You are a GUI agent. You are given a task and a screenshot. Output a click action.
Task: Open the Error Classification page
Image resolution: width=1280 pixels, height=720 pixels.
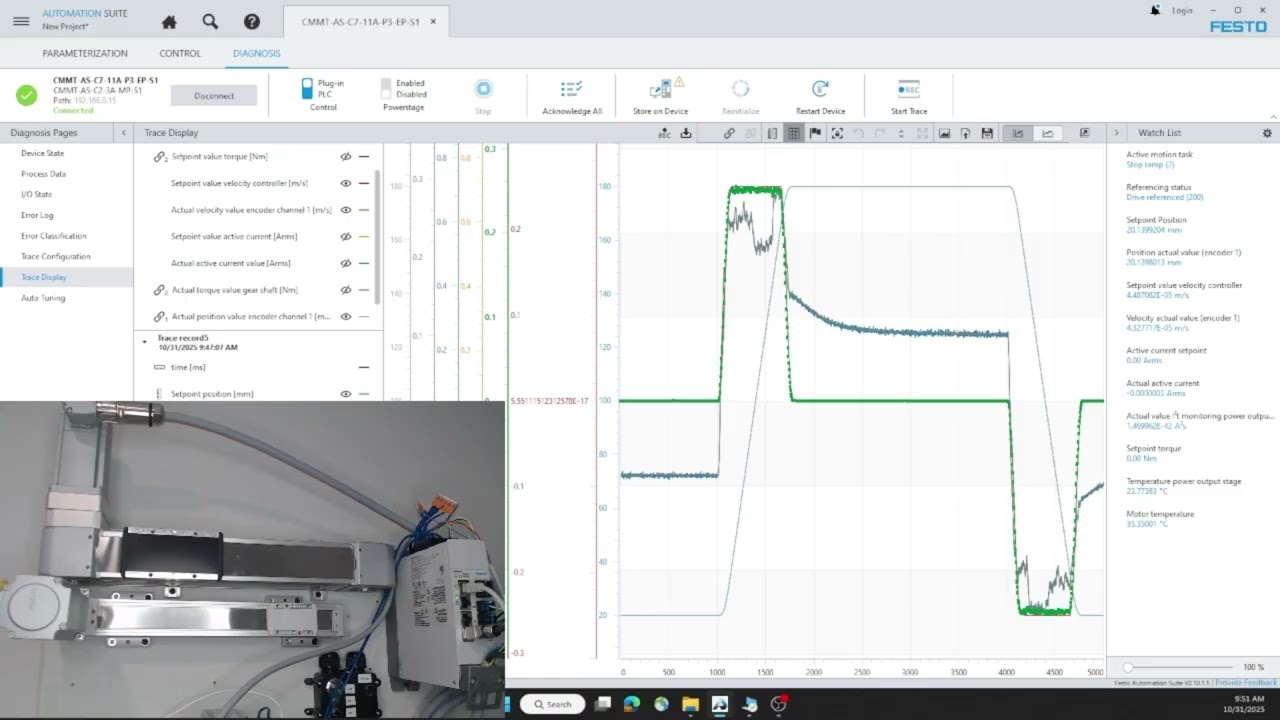click(54, 236)
